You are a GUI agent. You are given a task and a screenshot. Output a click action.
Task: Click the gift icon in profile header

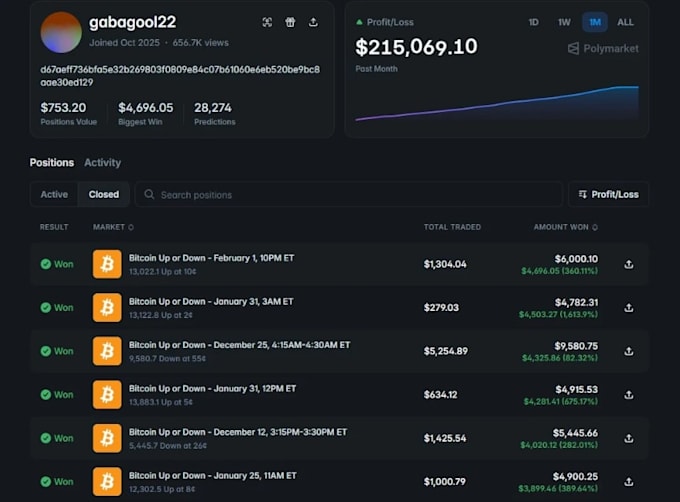click(x=290, y=22)
